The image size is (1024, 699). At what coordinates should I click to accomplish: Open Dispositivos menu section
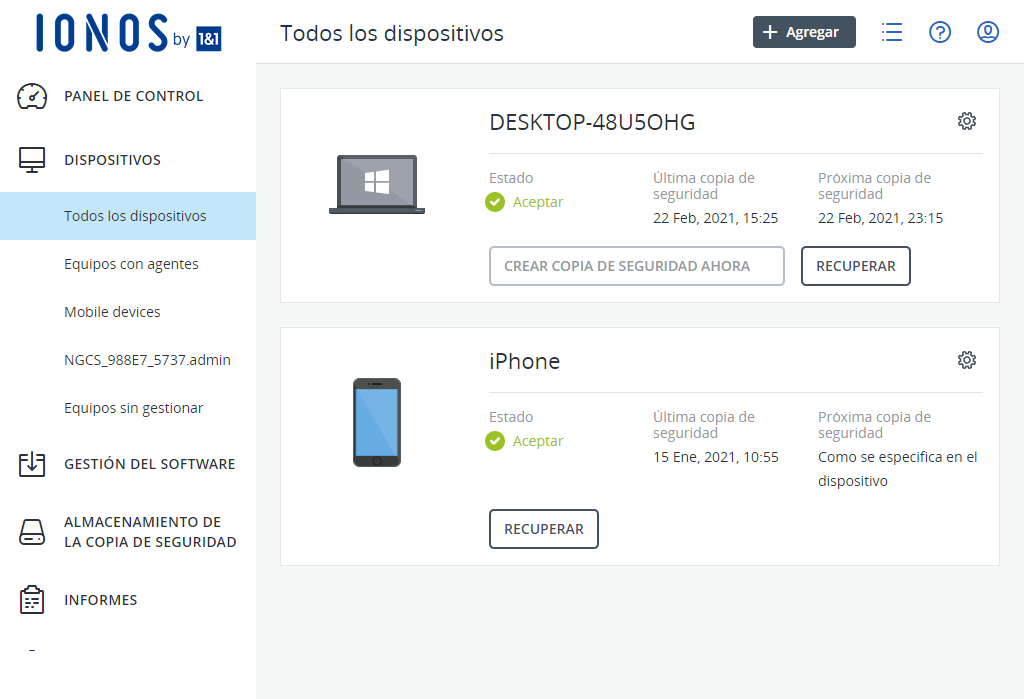[112, 160]
